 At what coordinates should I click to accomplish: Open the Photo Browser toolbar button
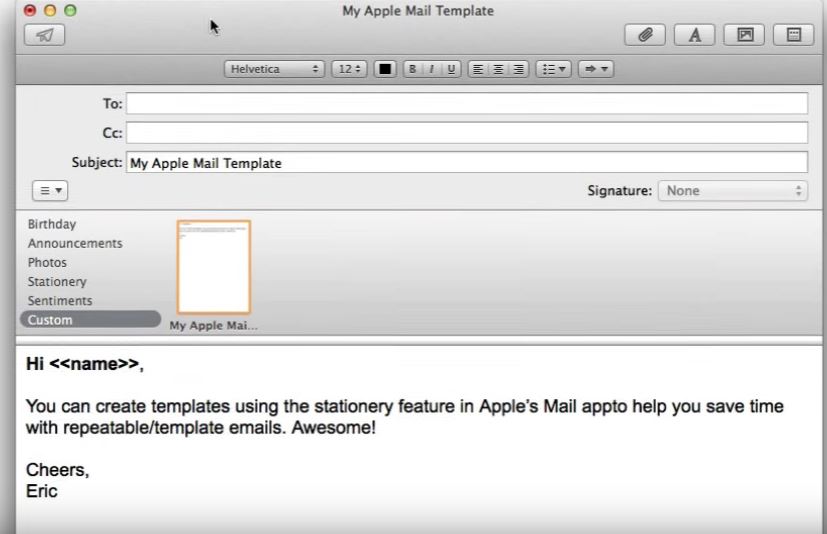coord(744,35)
